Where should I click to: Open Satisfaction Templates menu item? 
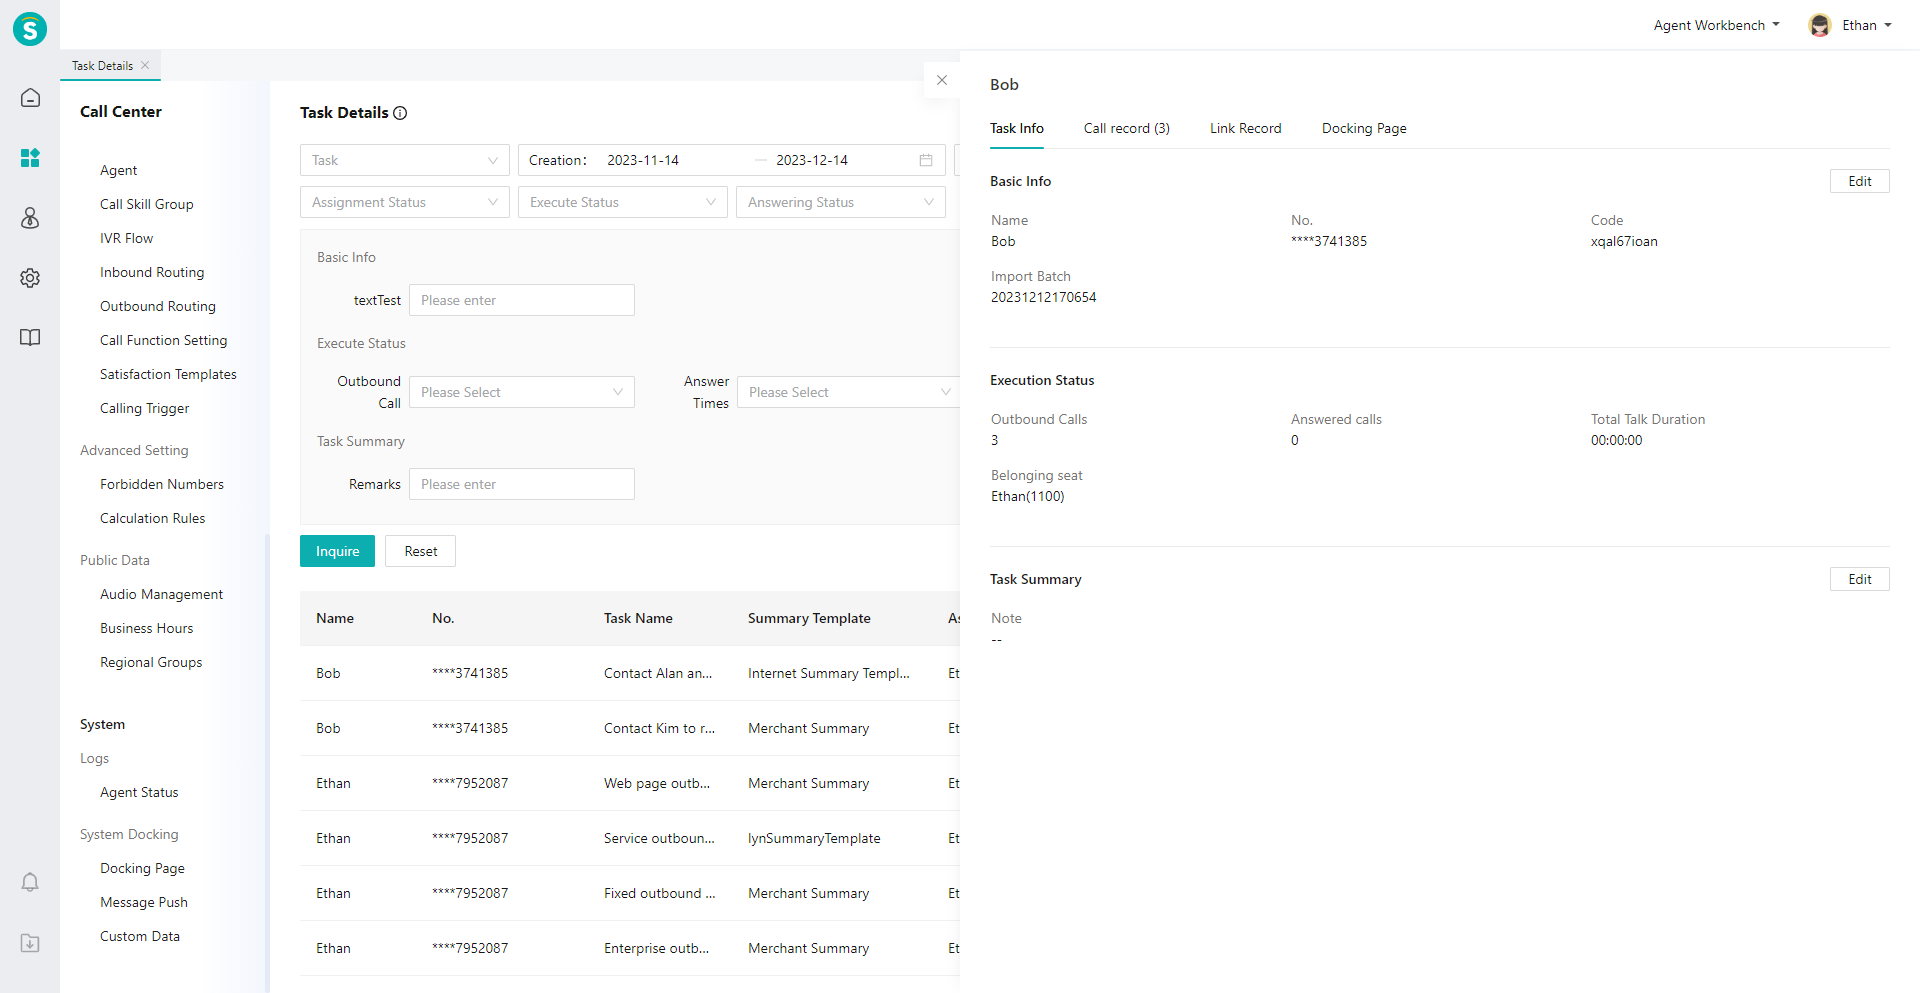pyautogui.click(x=168, y=374)
